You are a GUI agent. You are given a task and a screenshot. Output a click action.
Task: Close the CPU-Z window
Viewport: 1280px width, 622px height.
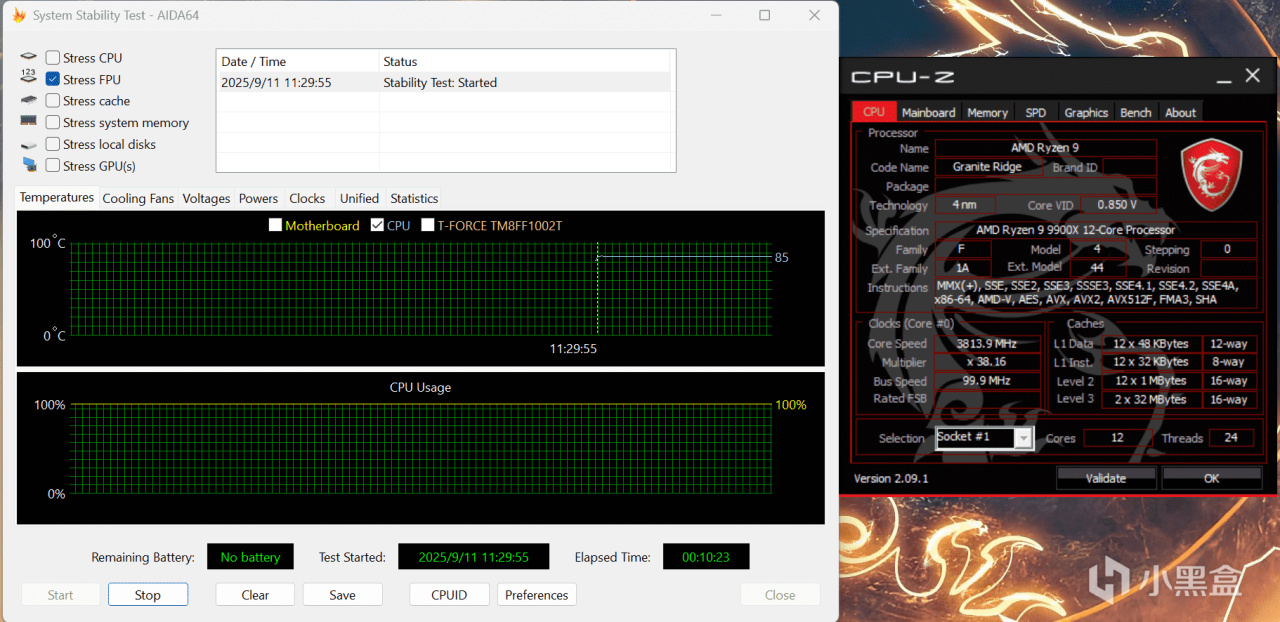pyautogui.click(x=1252, y=76)
